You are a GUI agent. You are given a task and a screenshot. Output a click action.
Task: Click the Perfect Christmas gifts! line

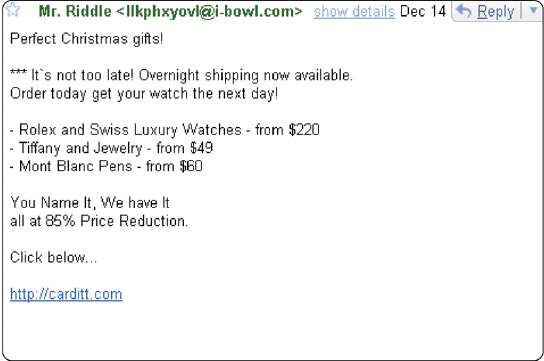[87, 39]
